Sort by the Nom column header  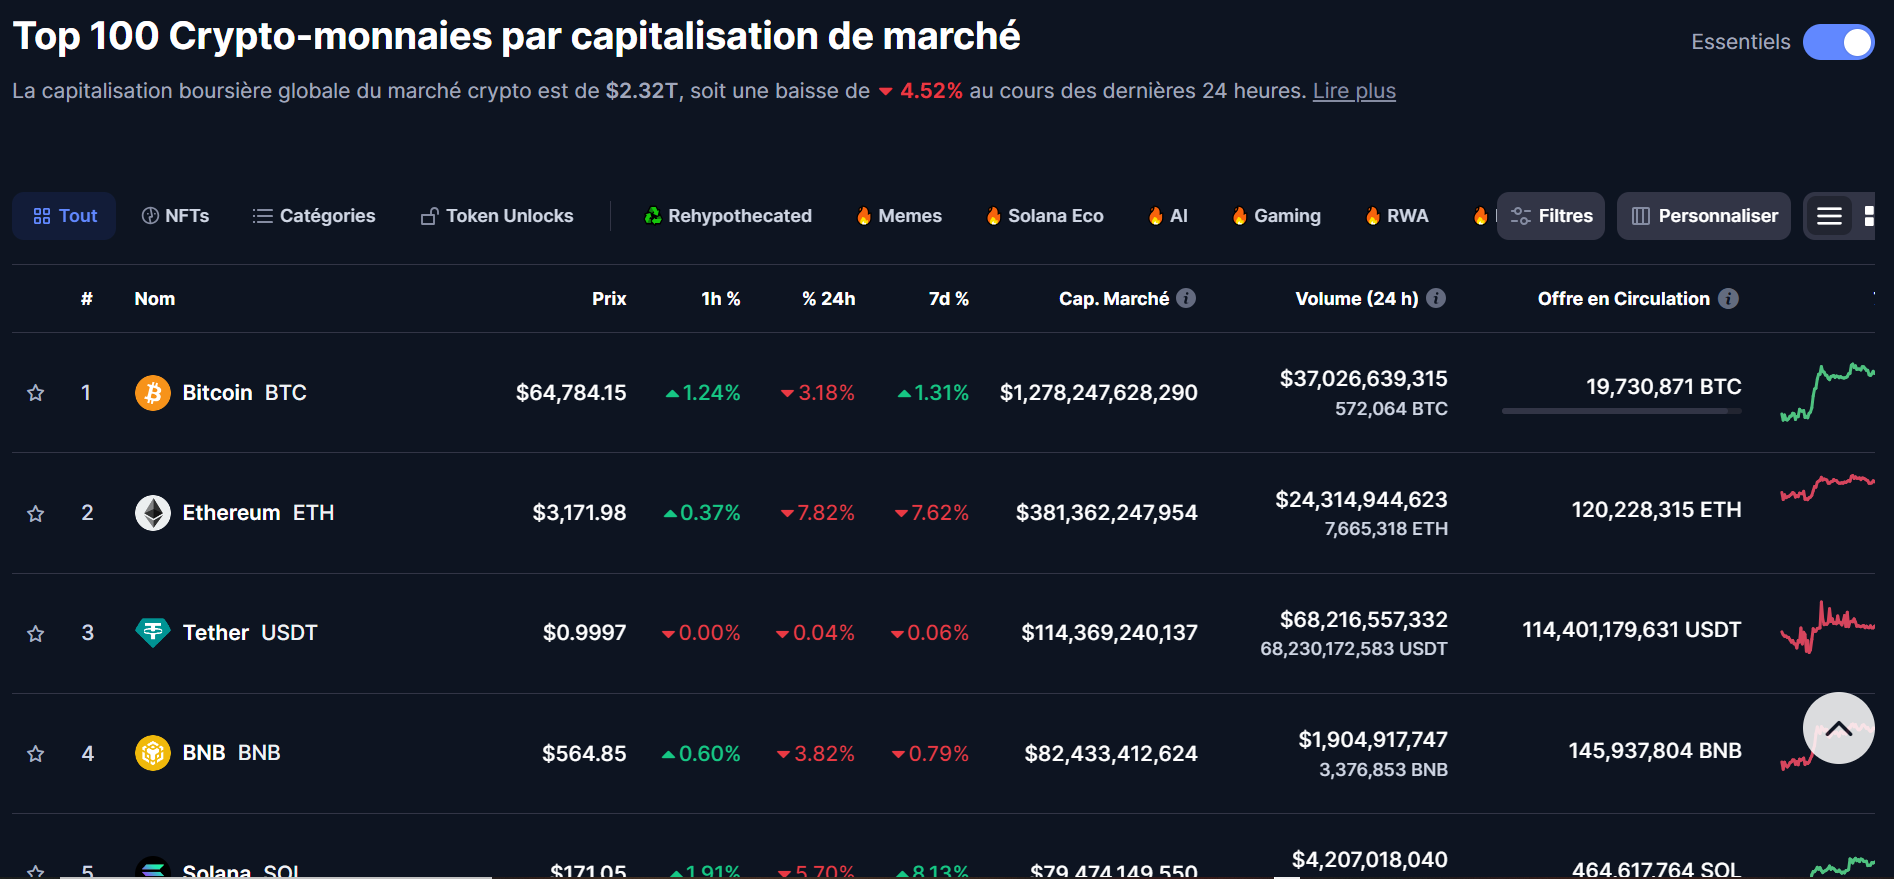(155, 299)
